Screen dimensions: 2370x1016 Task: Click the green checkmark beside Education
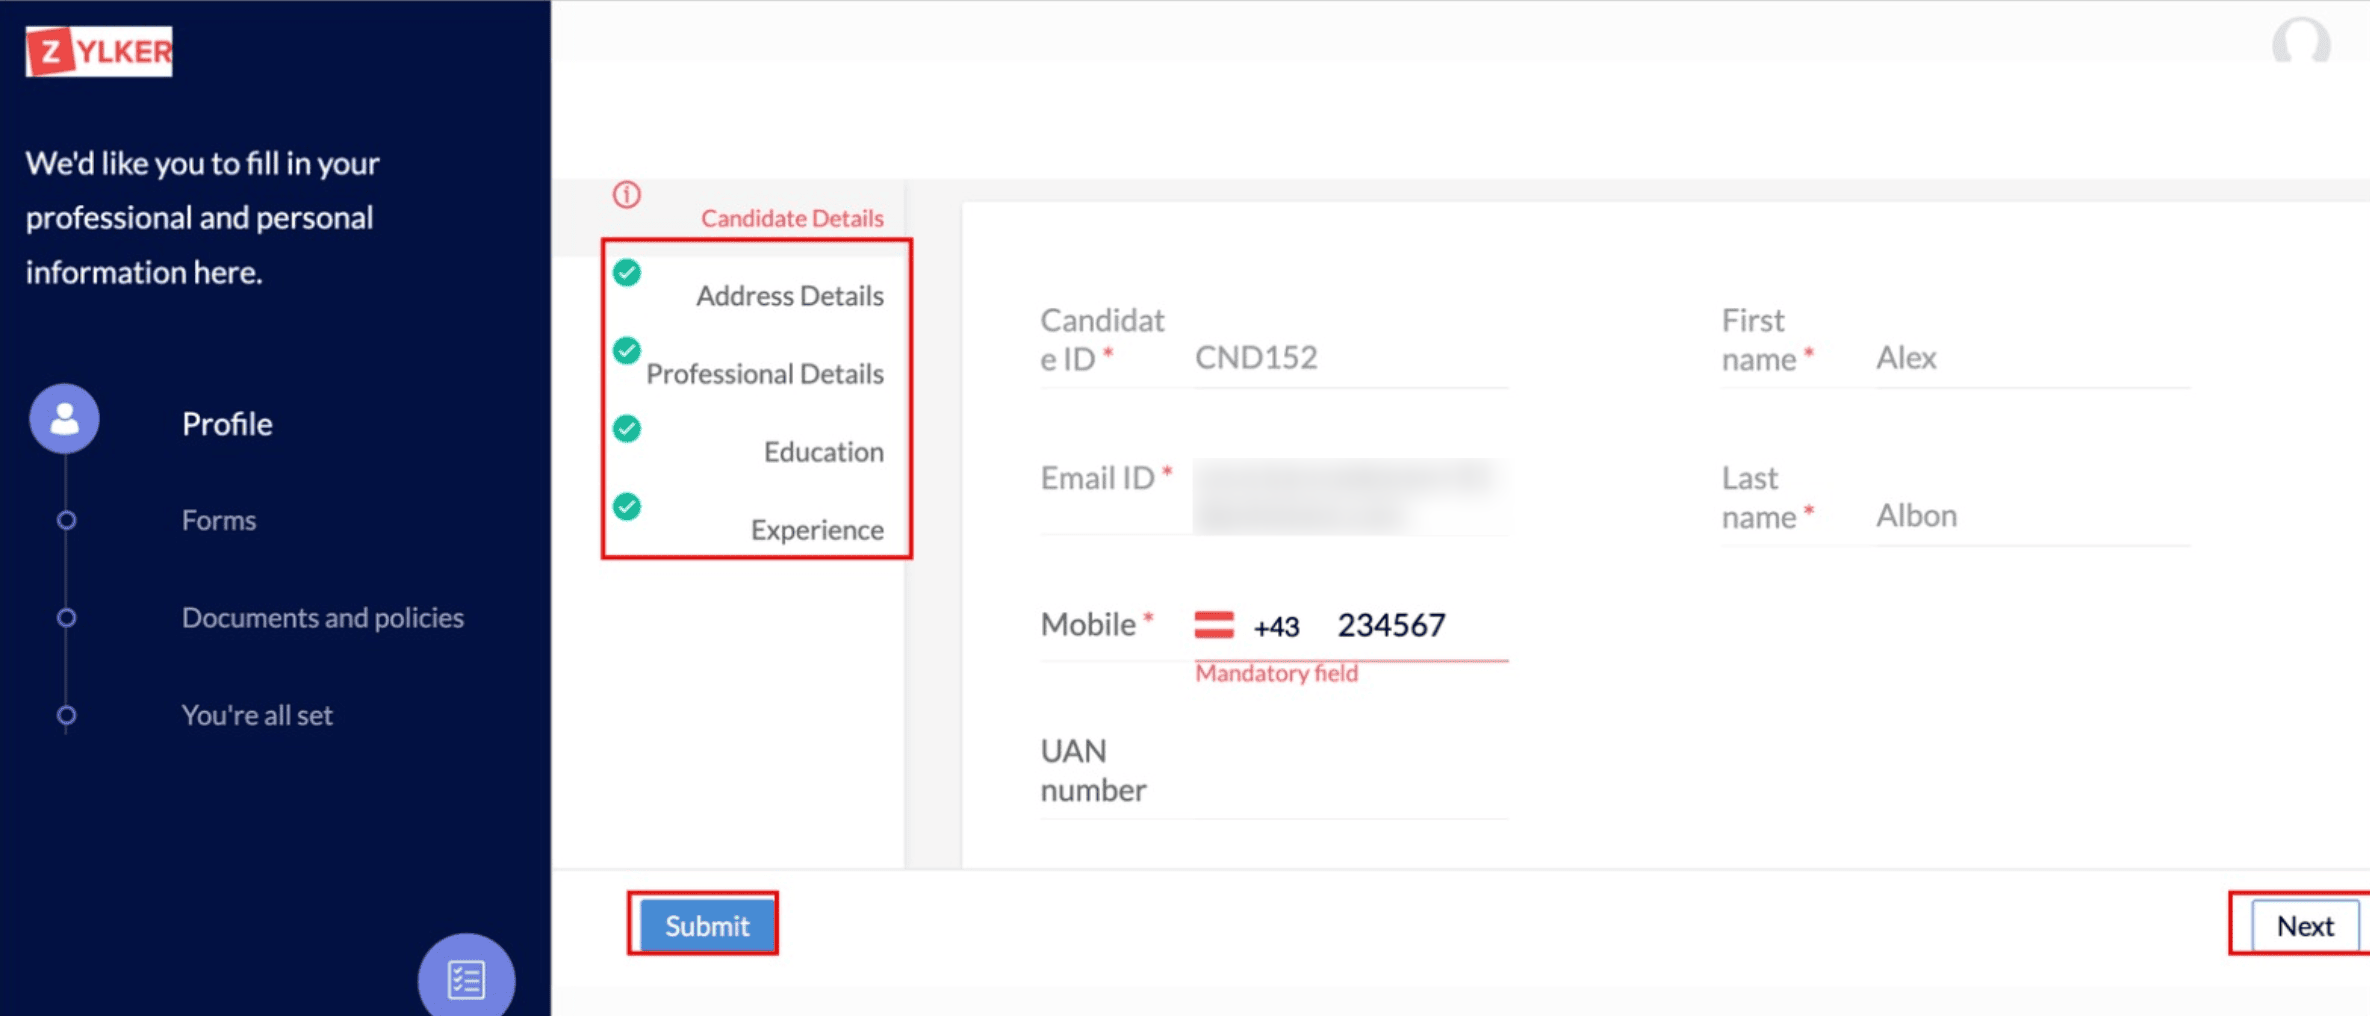(627, 428)
